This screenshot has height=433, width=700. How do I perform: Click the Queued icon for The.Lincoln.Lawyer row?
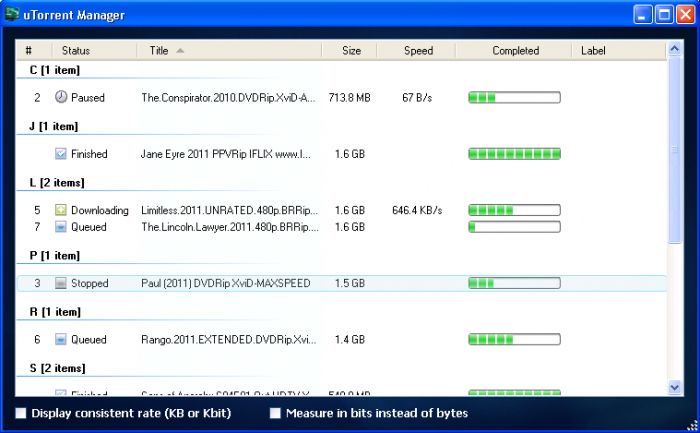click(x=61, y=227)
